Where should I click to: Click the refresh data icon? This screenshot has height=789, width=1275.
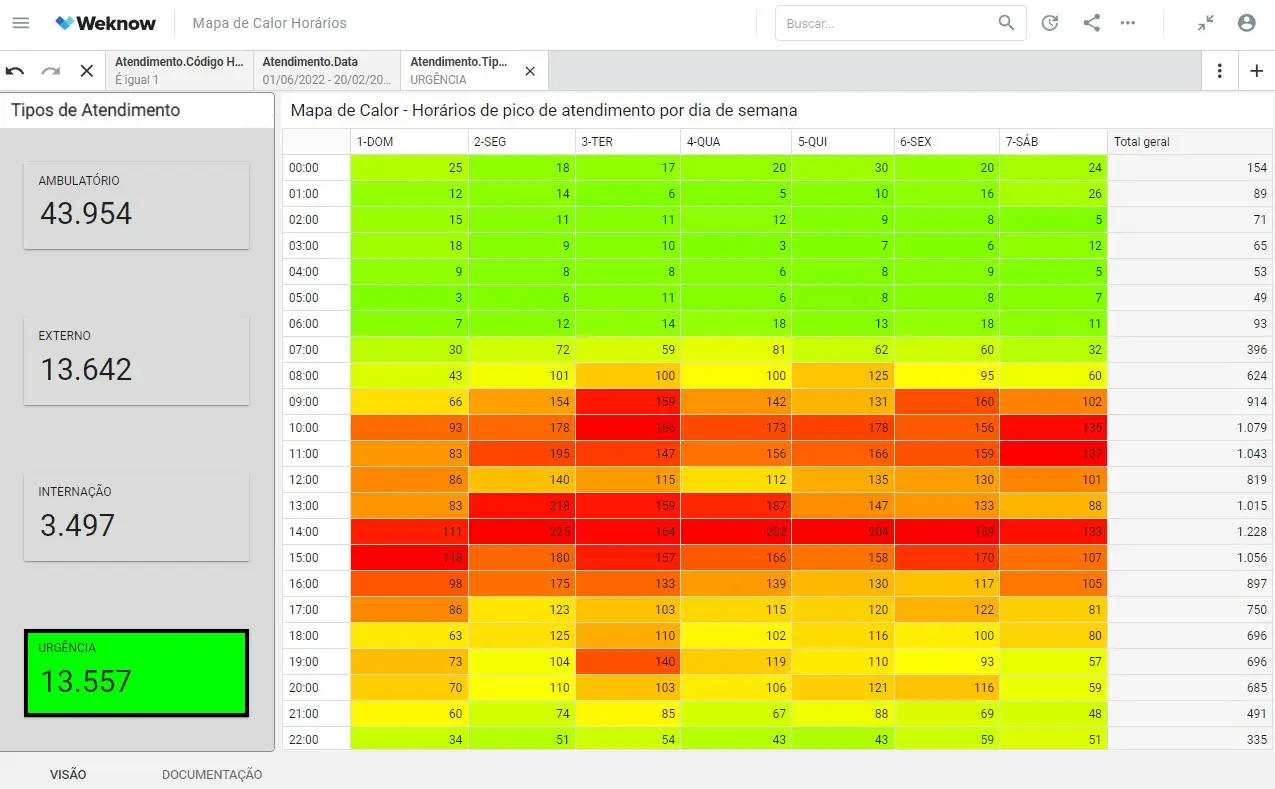tap(1050, 23)
